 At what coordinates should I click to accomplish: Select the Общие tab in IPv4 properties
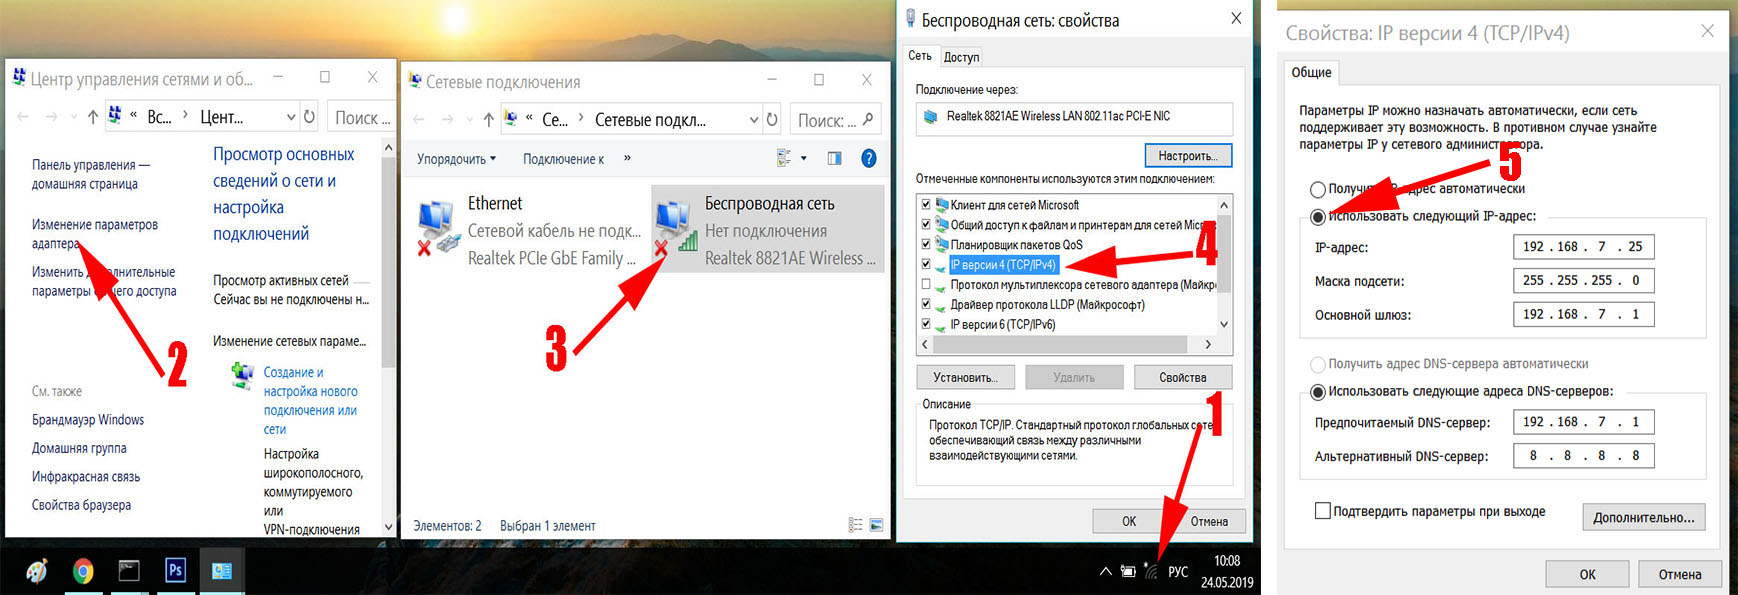tap(1311, 72)
